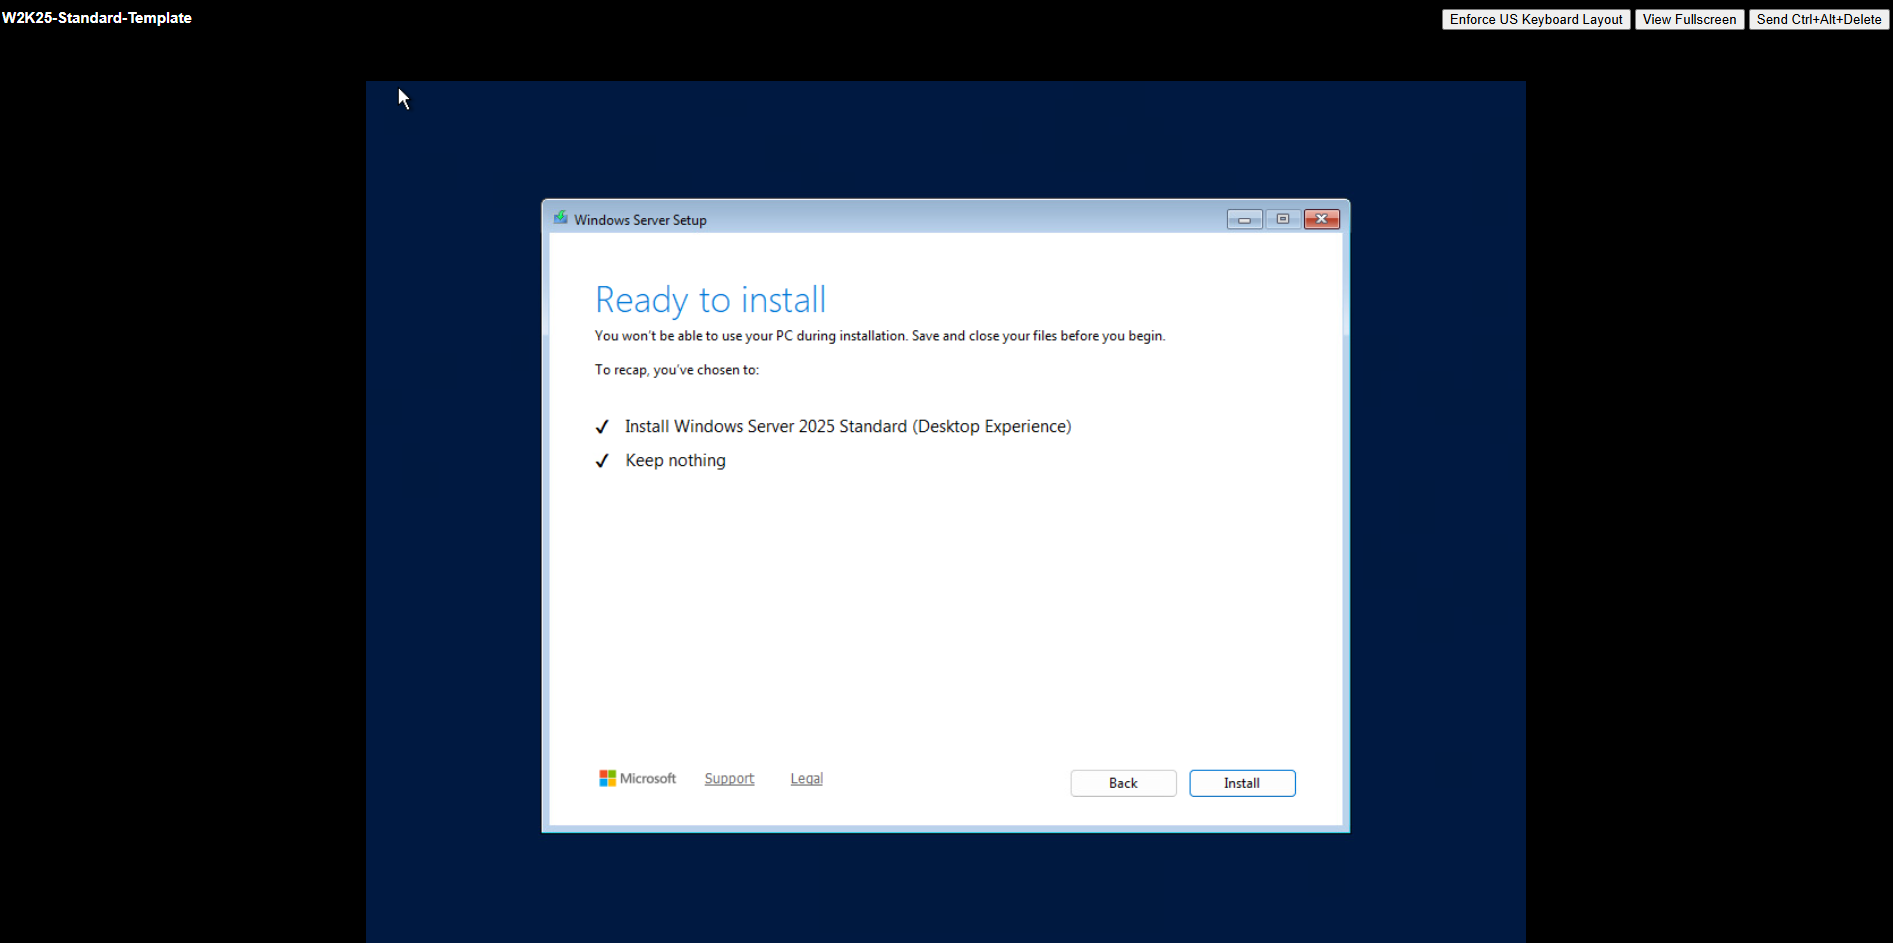Go back with the Back button
Image resolution: width=1893 pixels, height=943 pixels.
[1123, 783]
